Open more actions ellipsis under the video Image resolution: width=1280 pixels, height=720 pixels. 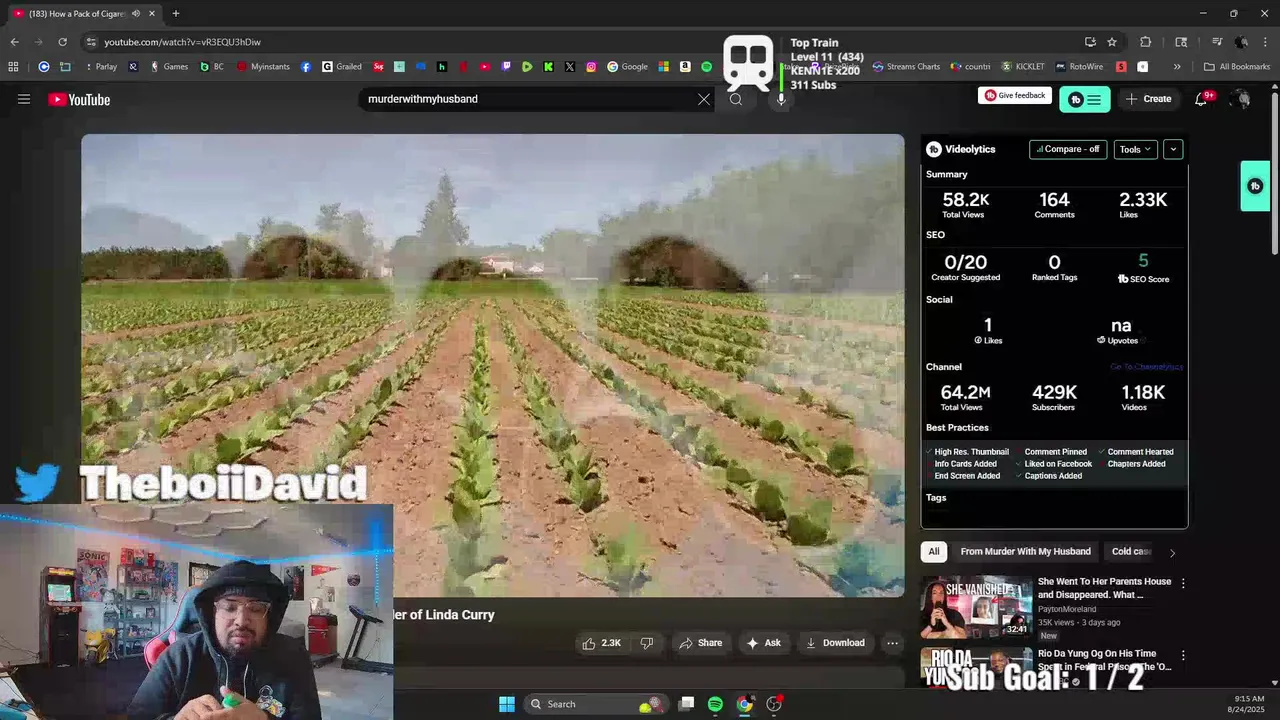pyautogui.click(x=892, y=643)
